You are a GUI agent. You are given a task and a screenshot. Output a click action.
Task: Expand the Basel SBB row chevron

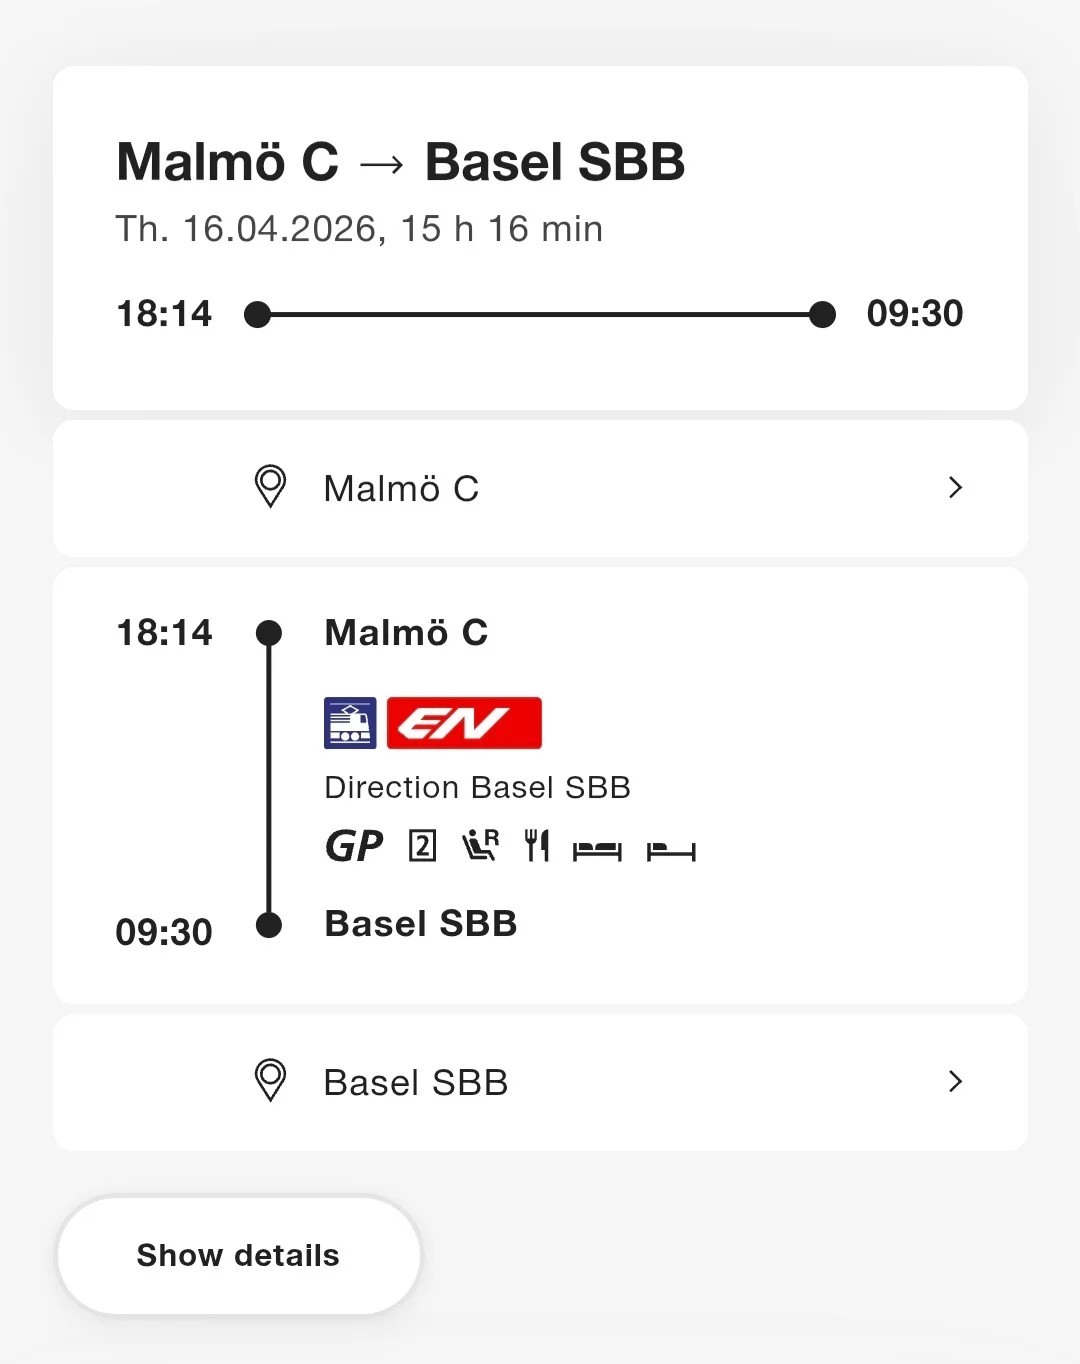point(955,1081)
